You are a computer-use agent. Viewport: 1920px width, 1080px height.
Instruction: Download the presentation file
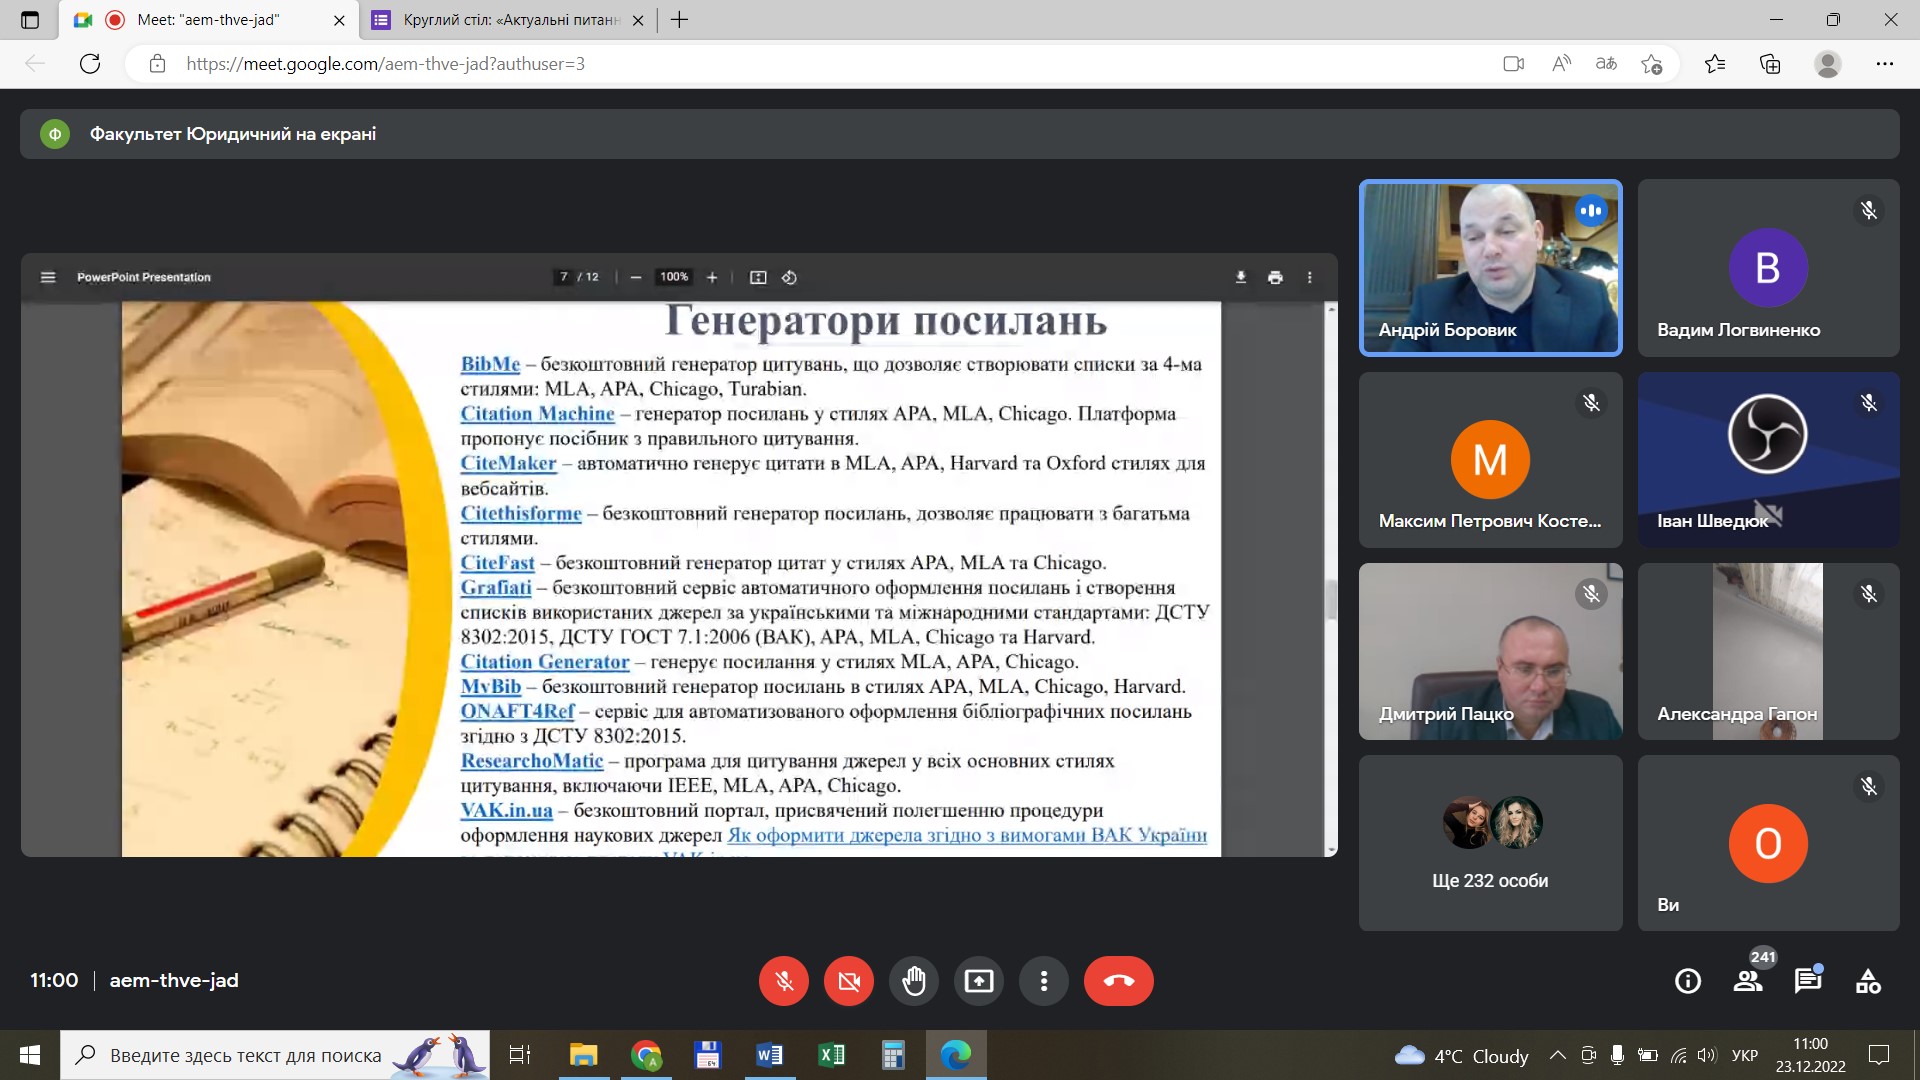[x=1241, y=277]
